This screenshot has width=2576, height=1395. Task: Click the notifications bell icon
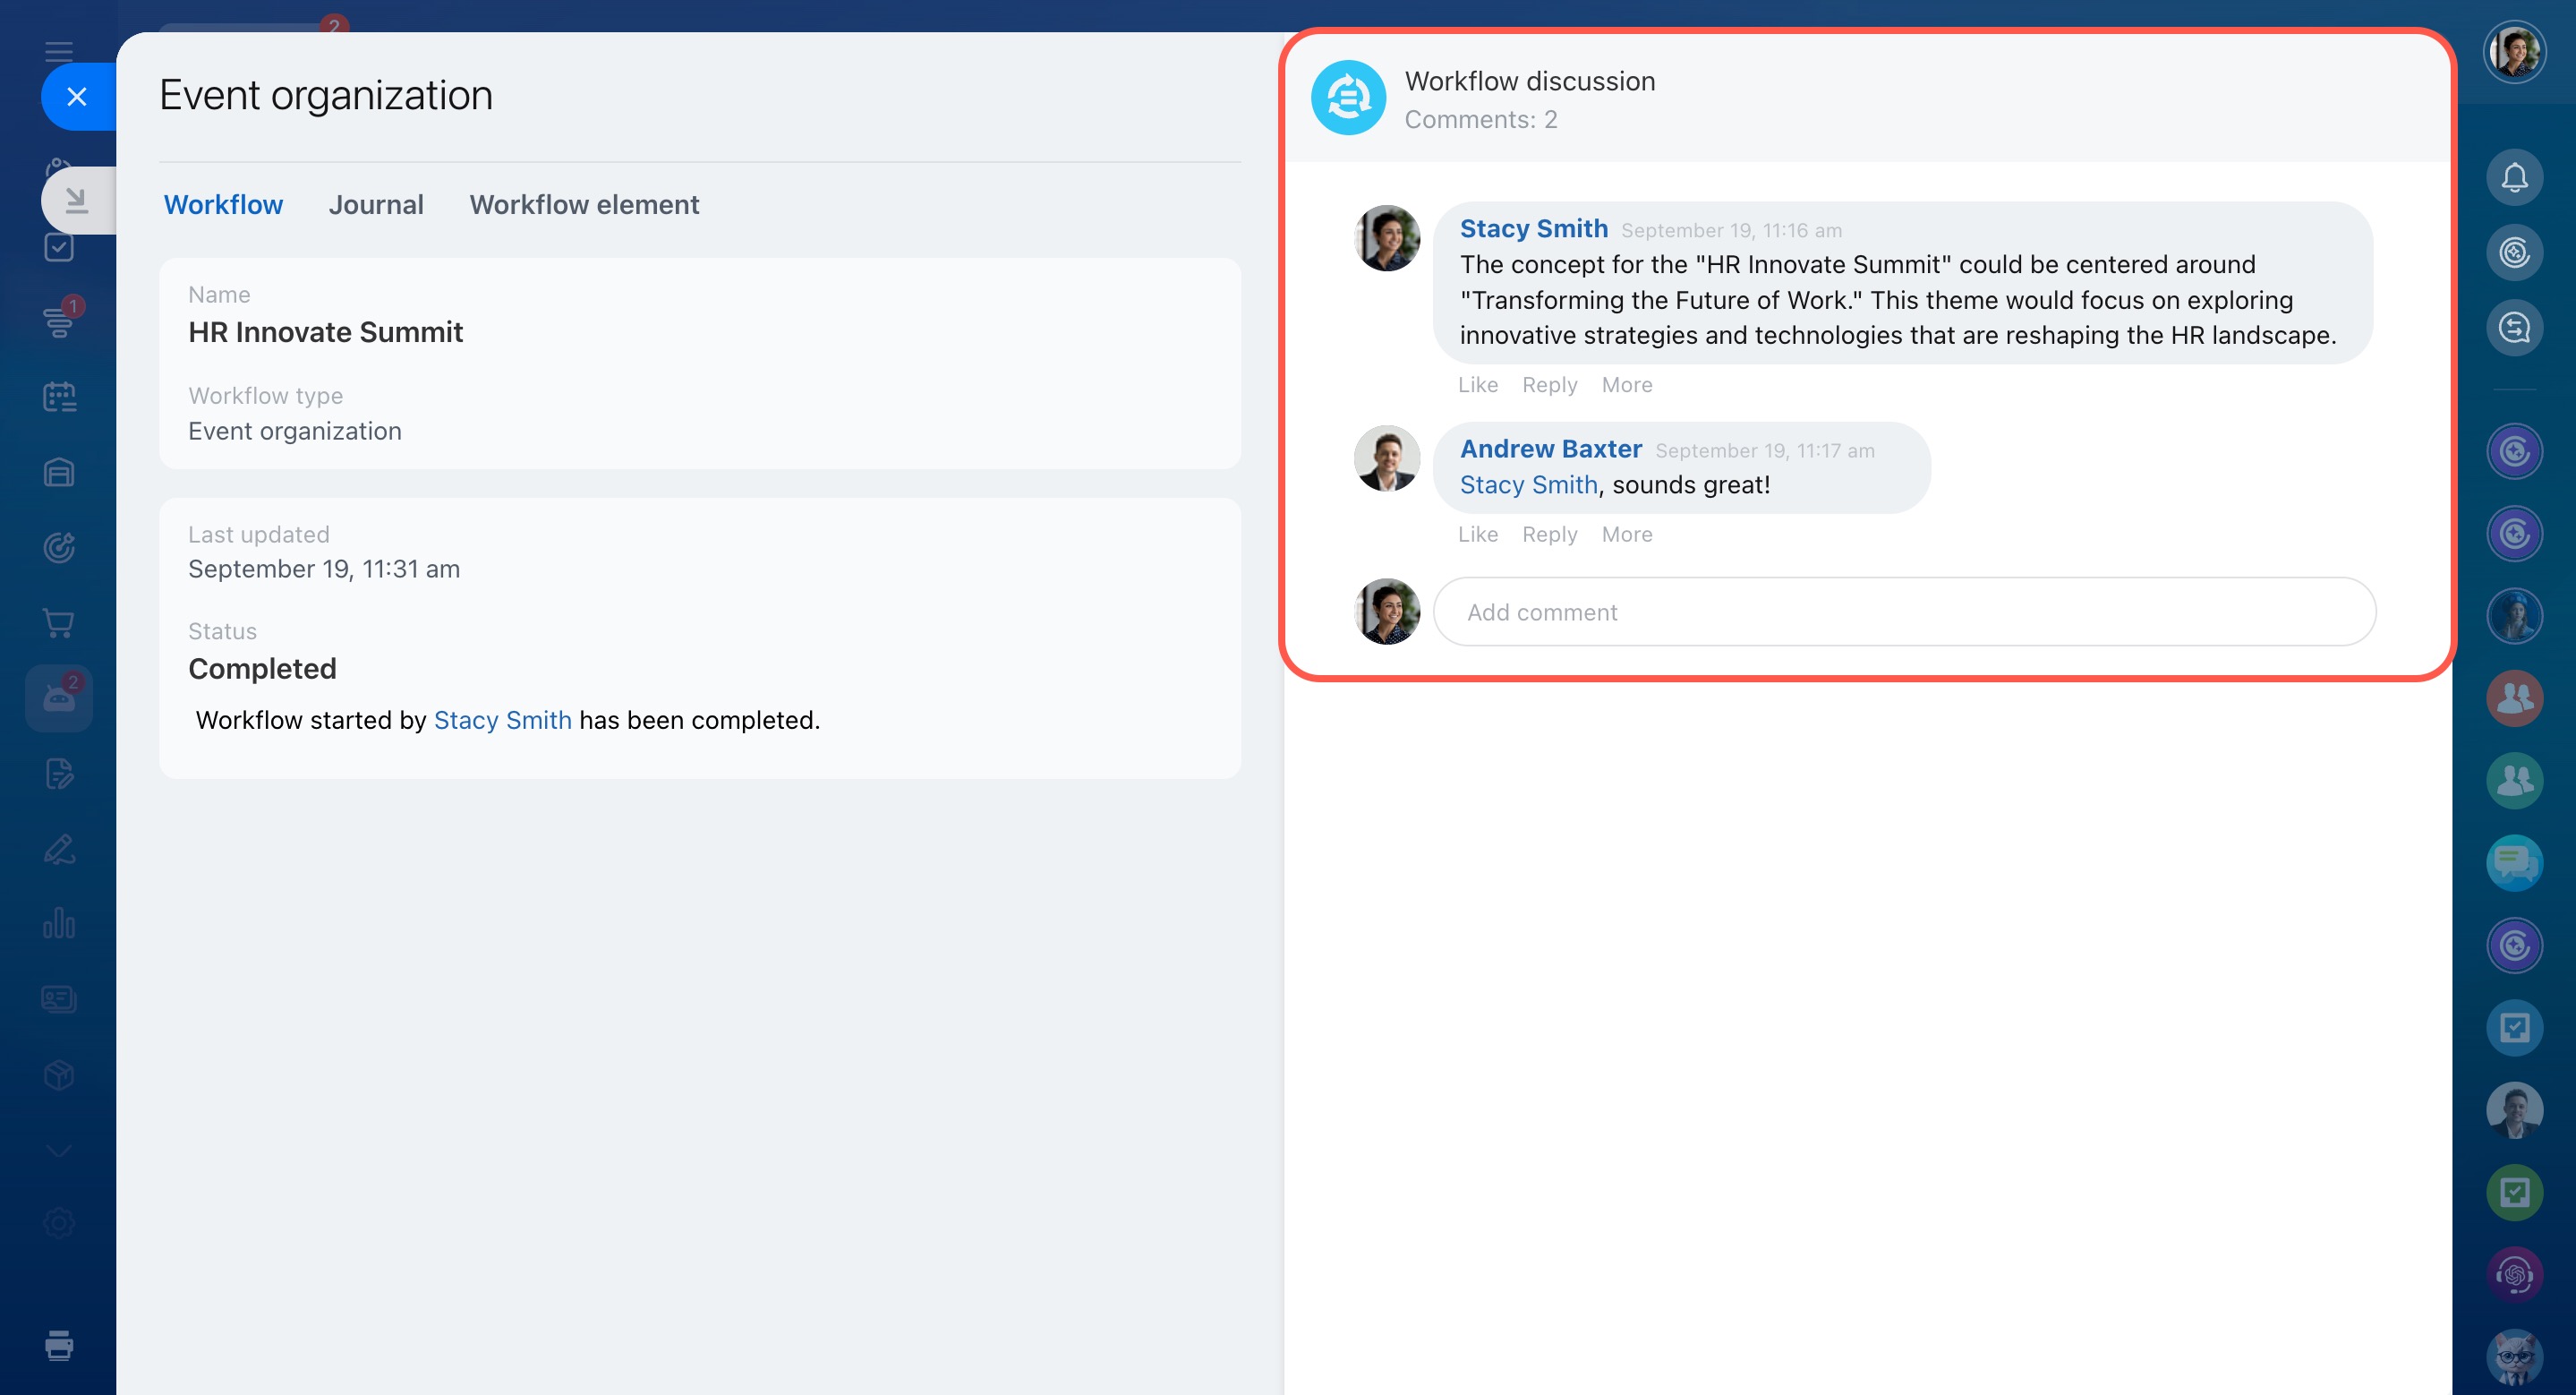click(2513, 178)
